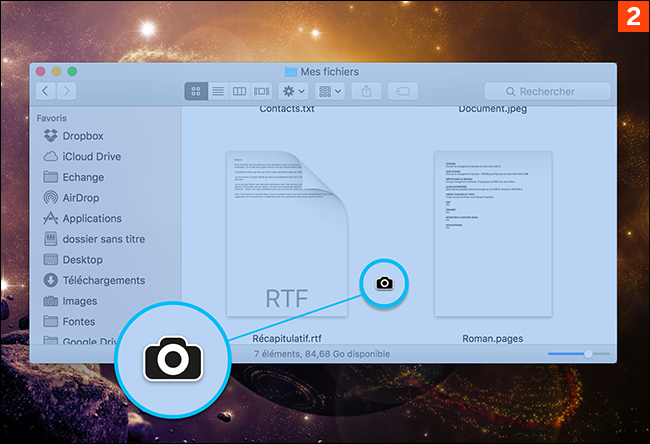
Task: Switch to Cover Flow view
Action: point(261,91)
